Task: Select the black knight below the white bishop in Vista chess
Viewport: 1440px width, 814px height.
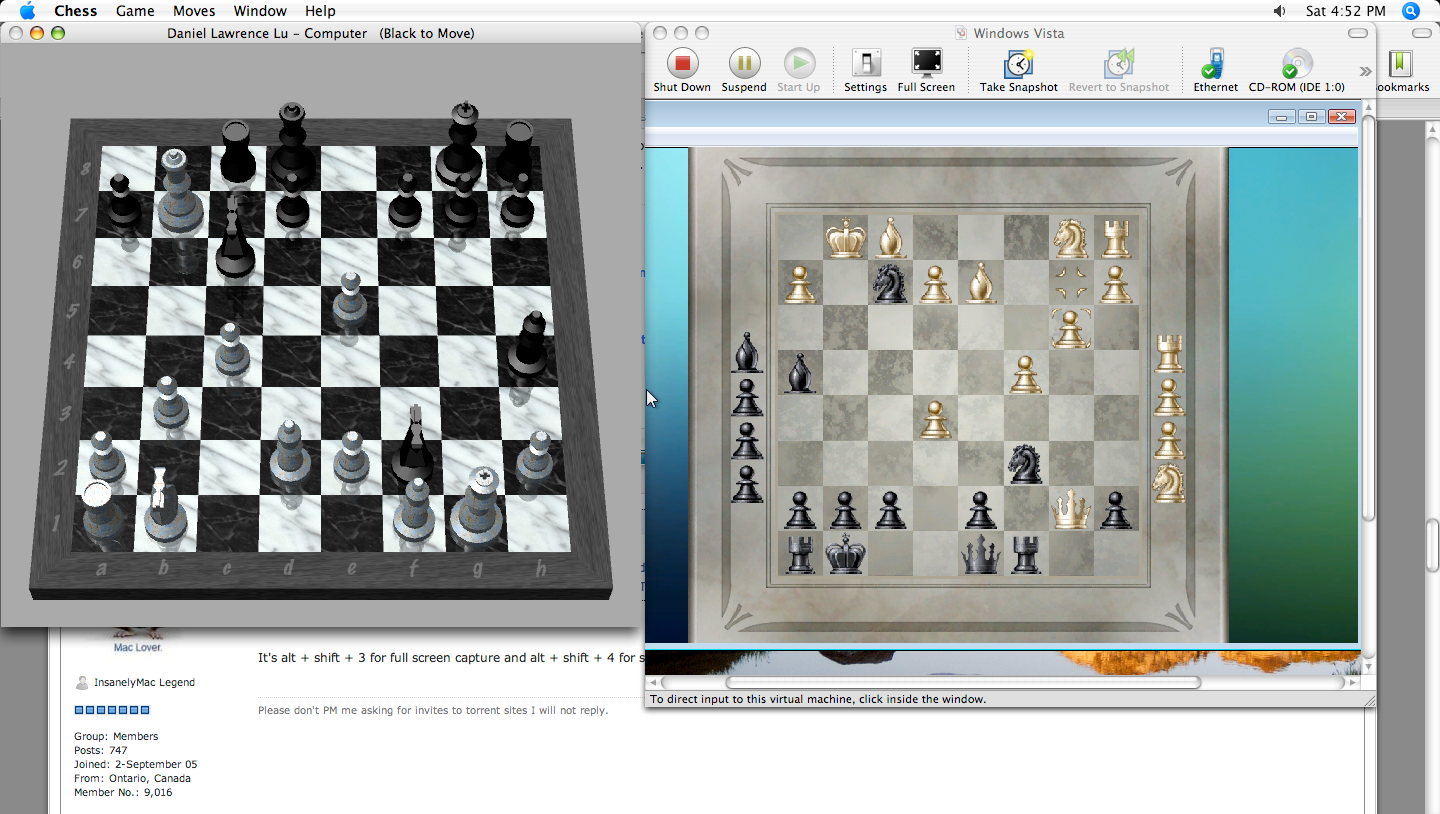Action: (890, 283)
